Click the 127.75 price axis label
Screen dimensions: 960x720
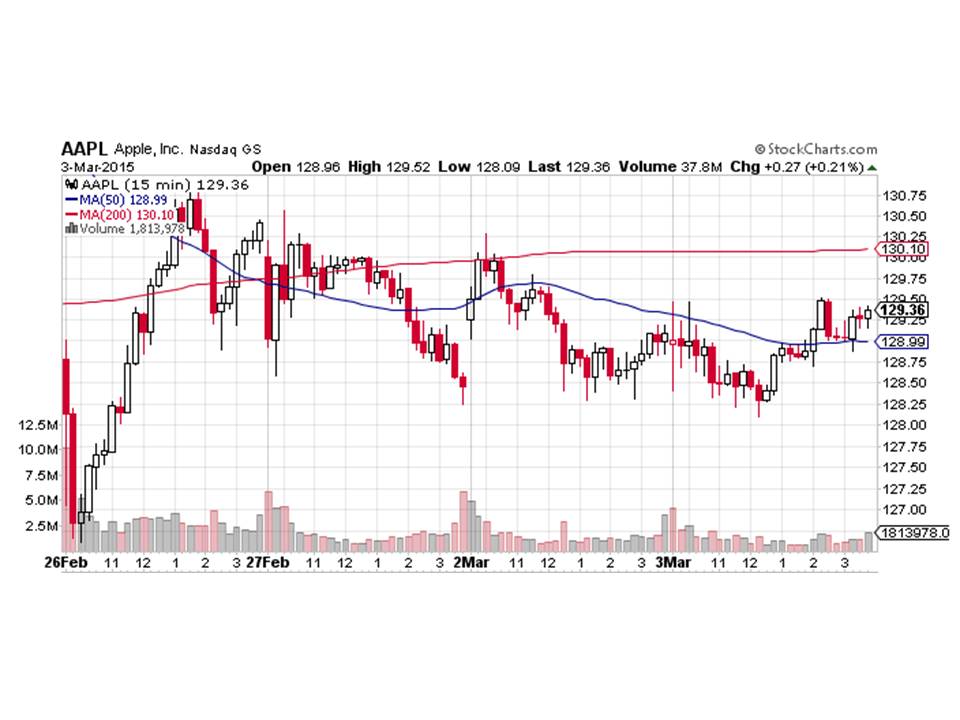[x=904, y=447]
